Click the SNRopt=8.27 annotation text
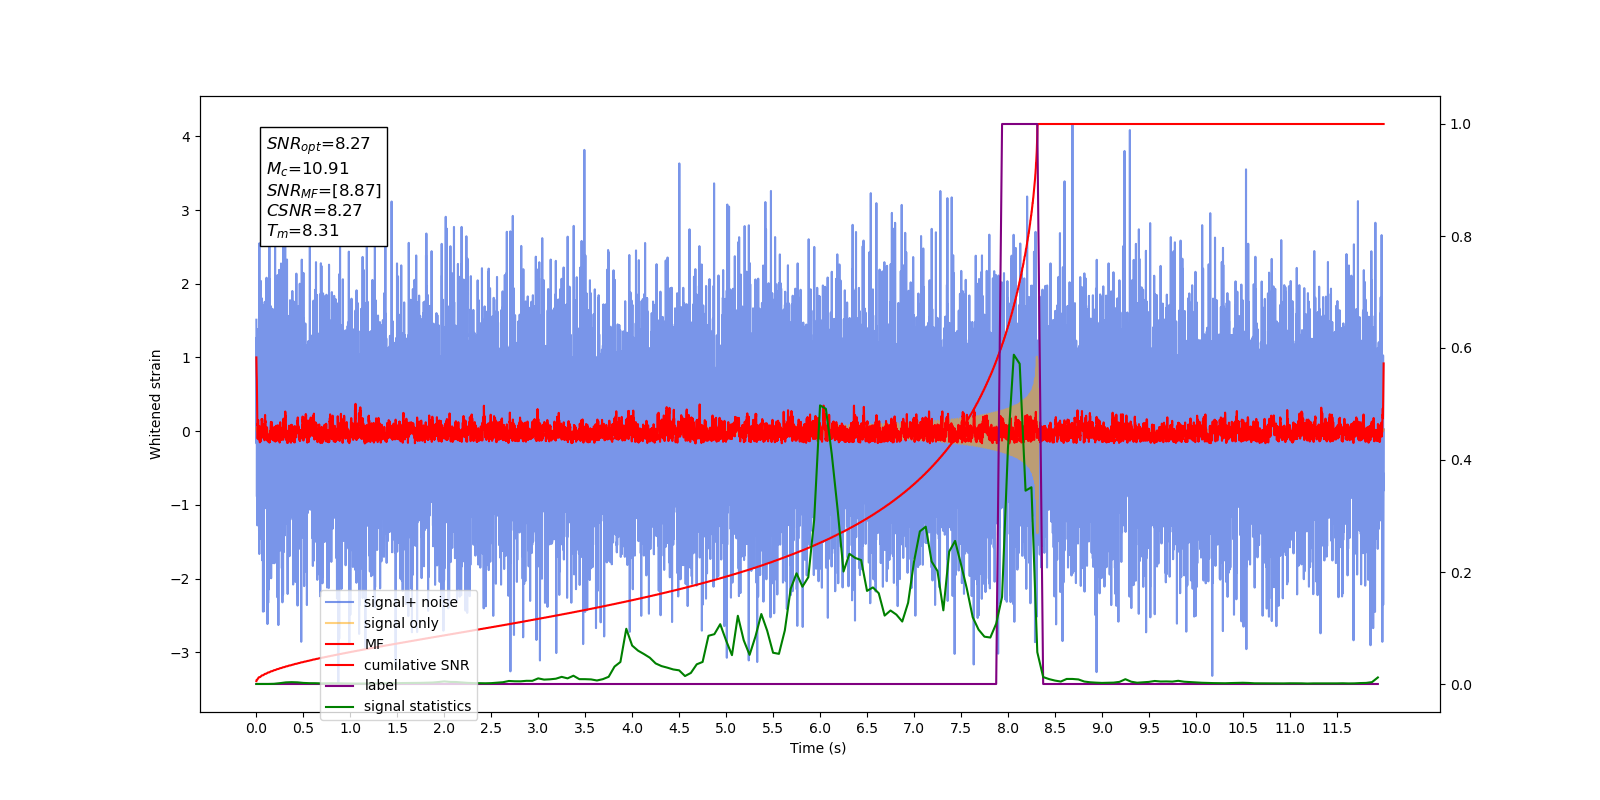The width and height of the screenshot is (1600, 800). click(x=318, y=144)
